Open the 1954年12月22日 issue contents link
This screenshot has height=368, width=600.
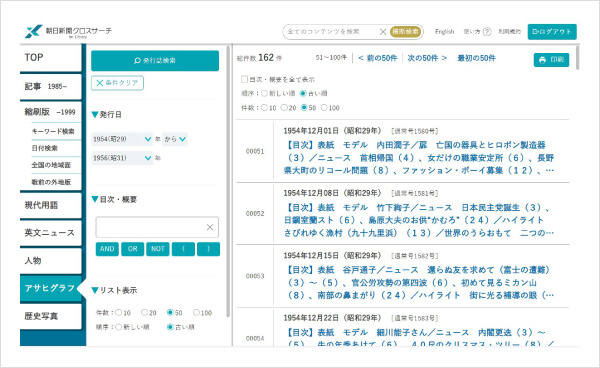point(419,338)
